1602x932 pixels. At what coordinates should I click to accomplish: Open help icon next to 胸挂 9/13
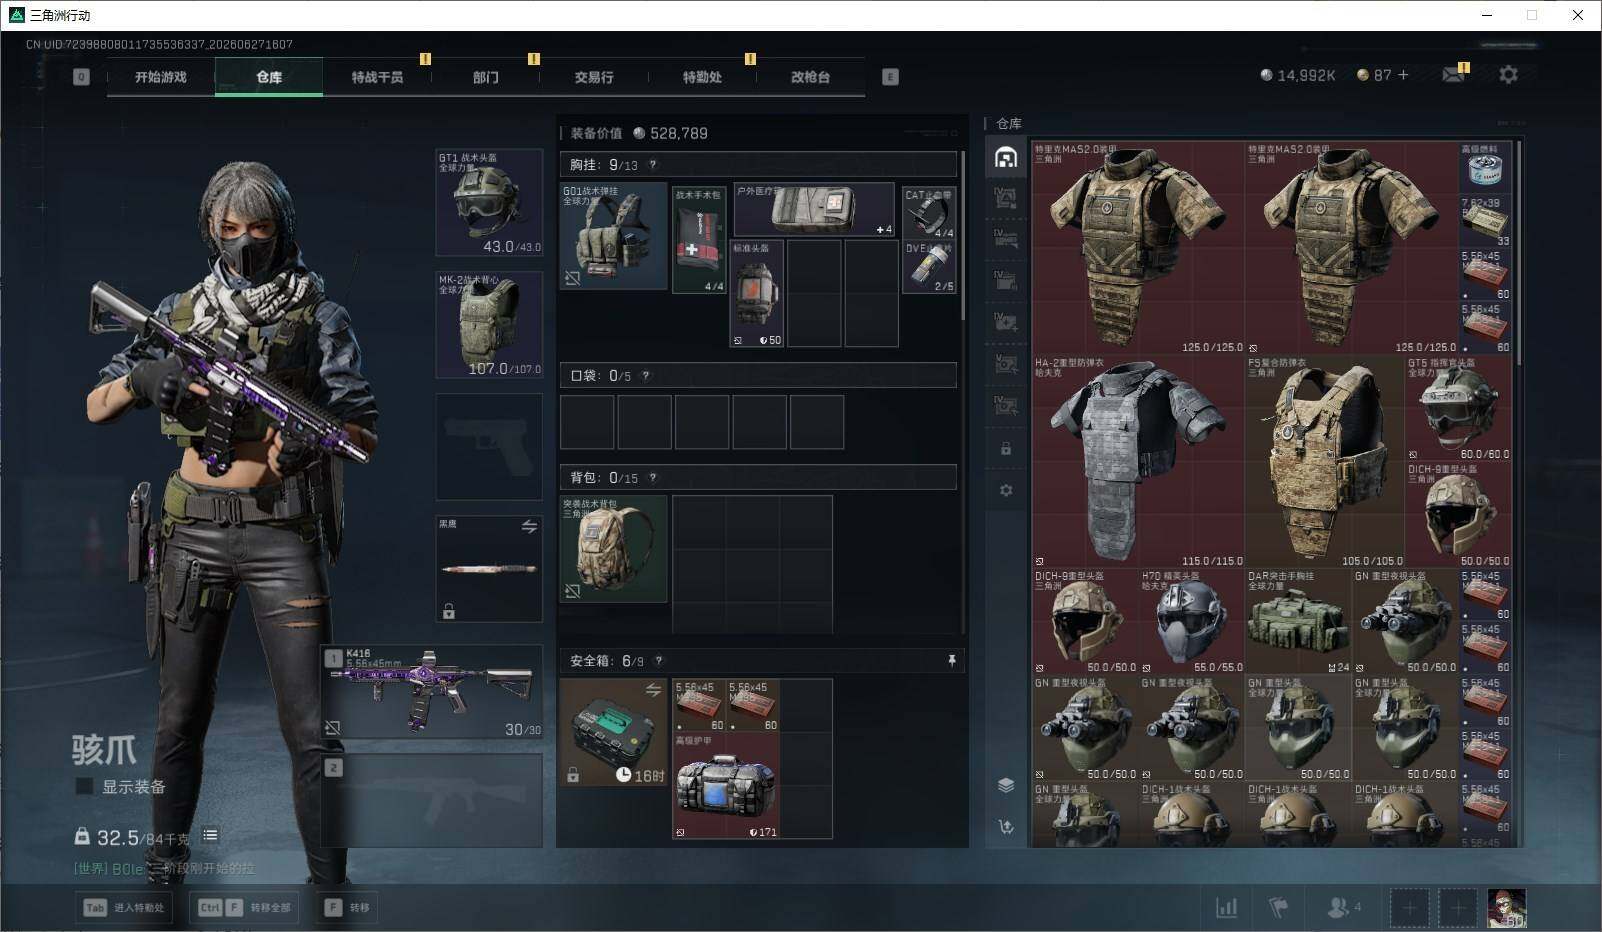[x=653, y=165]
